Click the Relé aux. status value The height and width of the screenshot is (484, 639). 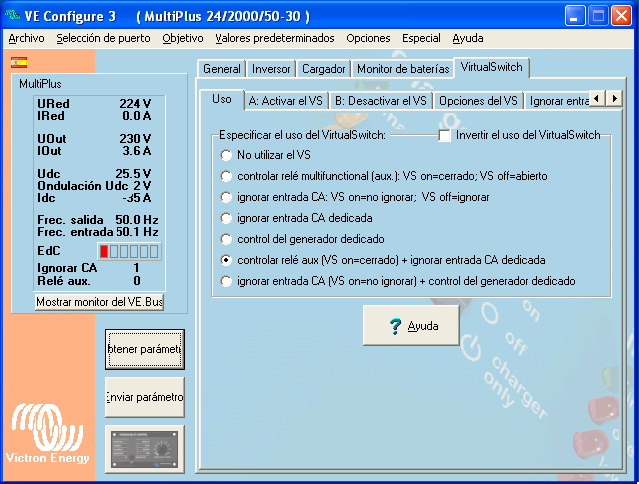[x=137, y=281]
